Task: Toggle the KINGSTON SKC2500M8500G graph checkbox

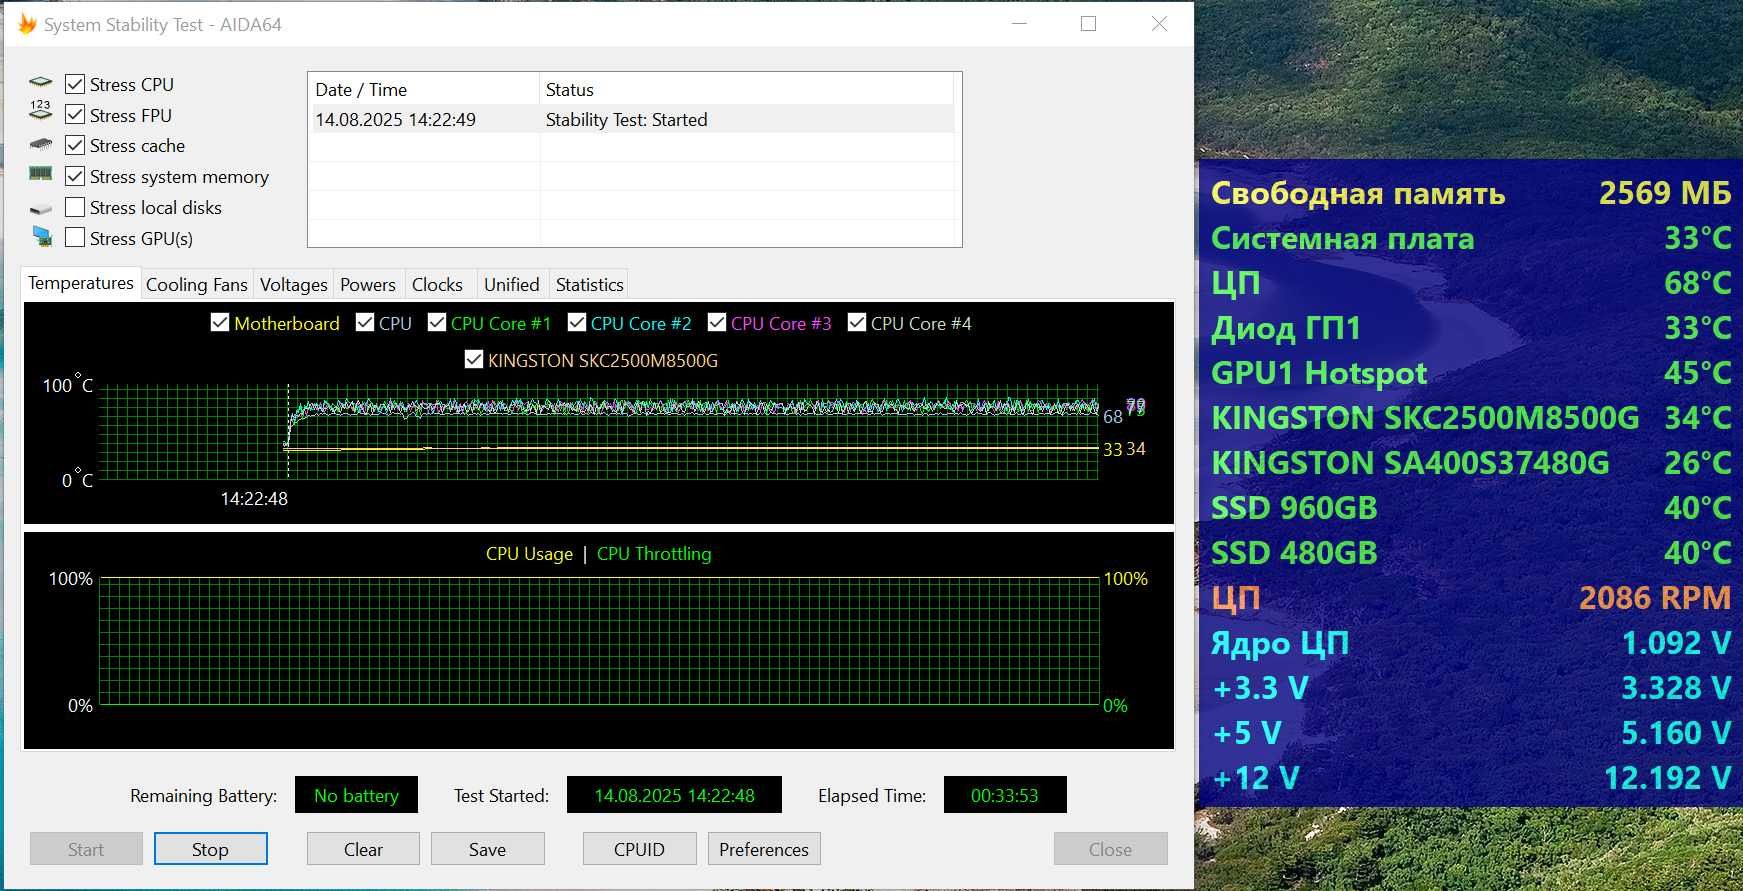Action: pos(474,360)
